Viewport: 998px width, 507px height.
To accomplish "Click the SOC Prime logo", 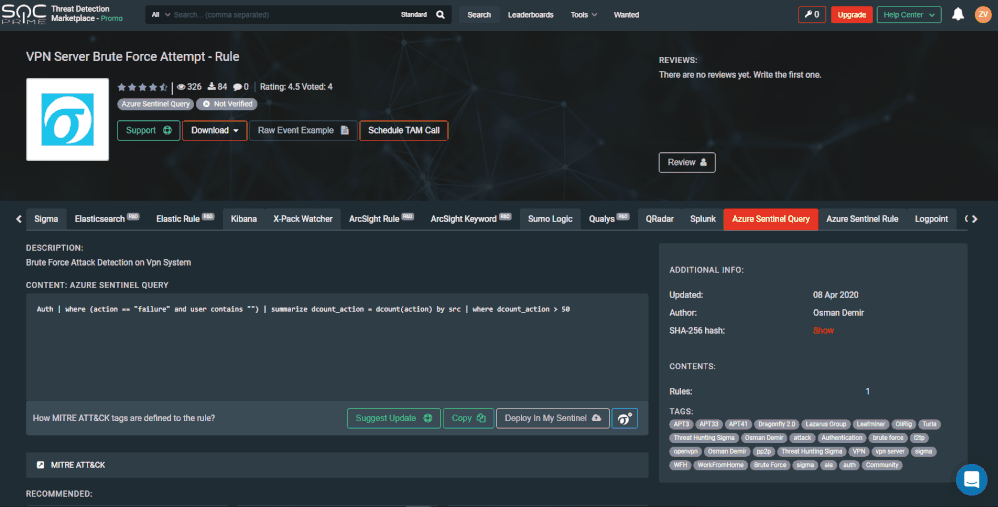I will 24,14.
